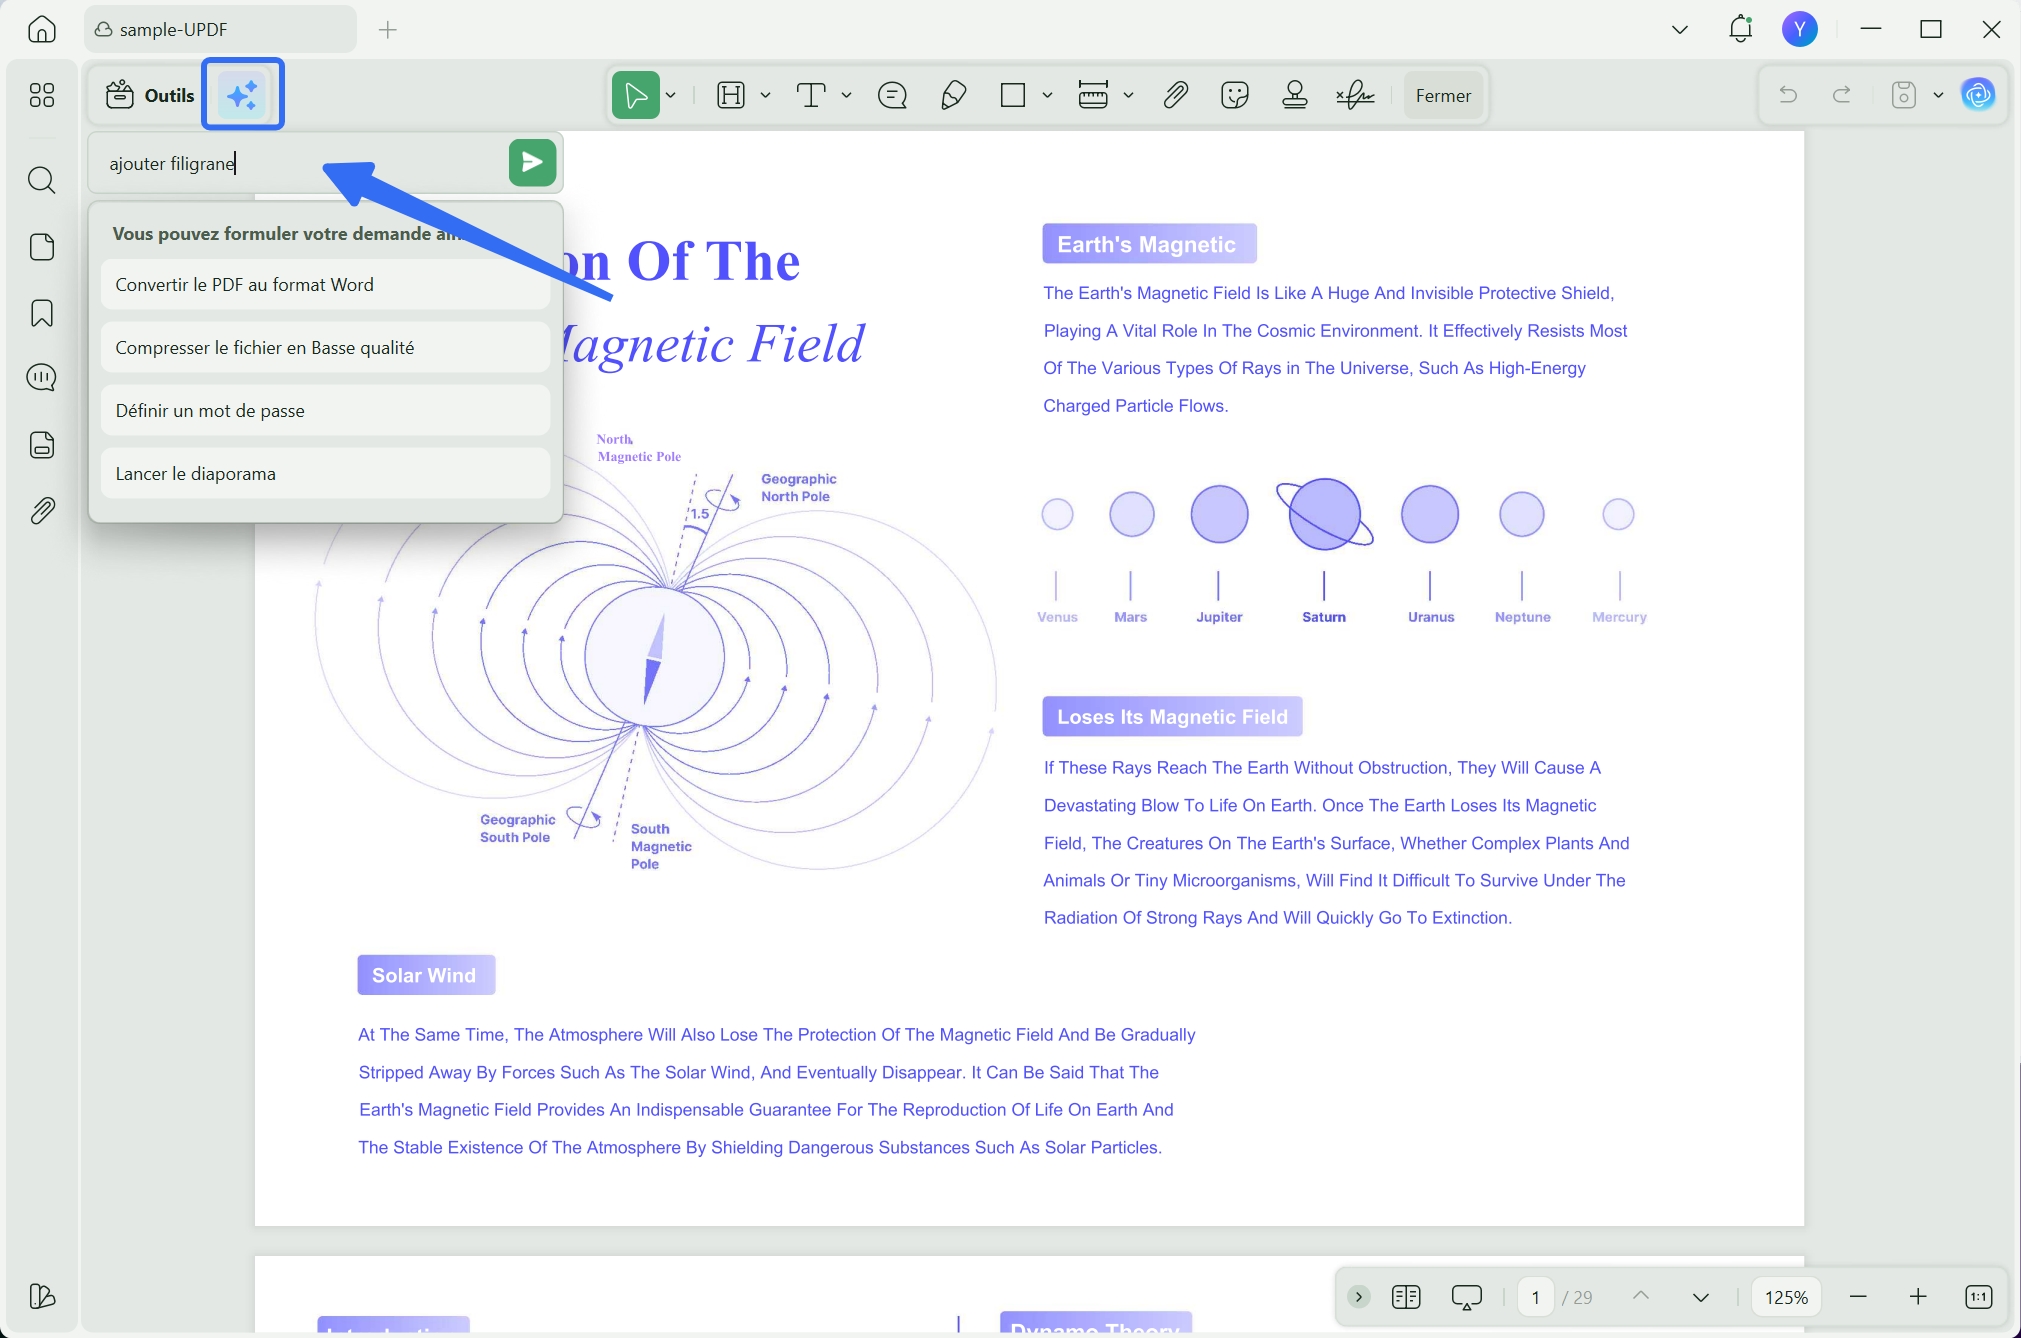2021x1338 pixels.
Task: Click the zoom in plus button
Action: 1917,1297
